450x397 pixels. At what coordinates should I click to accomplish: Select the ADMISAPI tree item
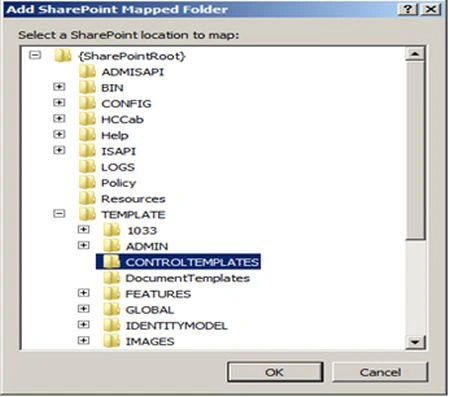(133, 72)
